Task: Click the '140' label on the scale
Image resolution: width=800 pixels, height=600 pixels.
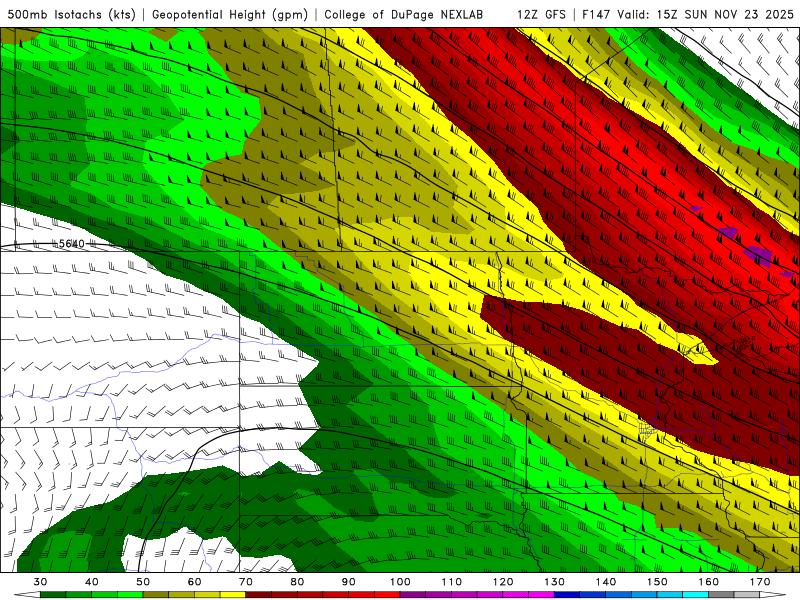Action: coord(606,582)
